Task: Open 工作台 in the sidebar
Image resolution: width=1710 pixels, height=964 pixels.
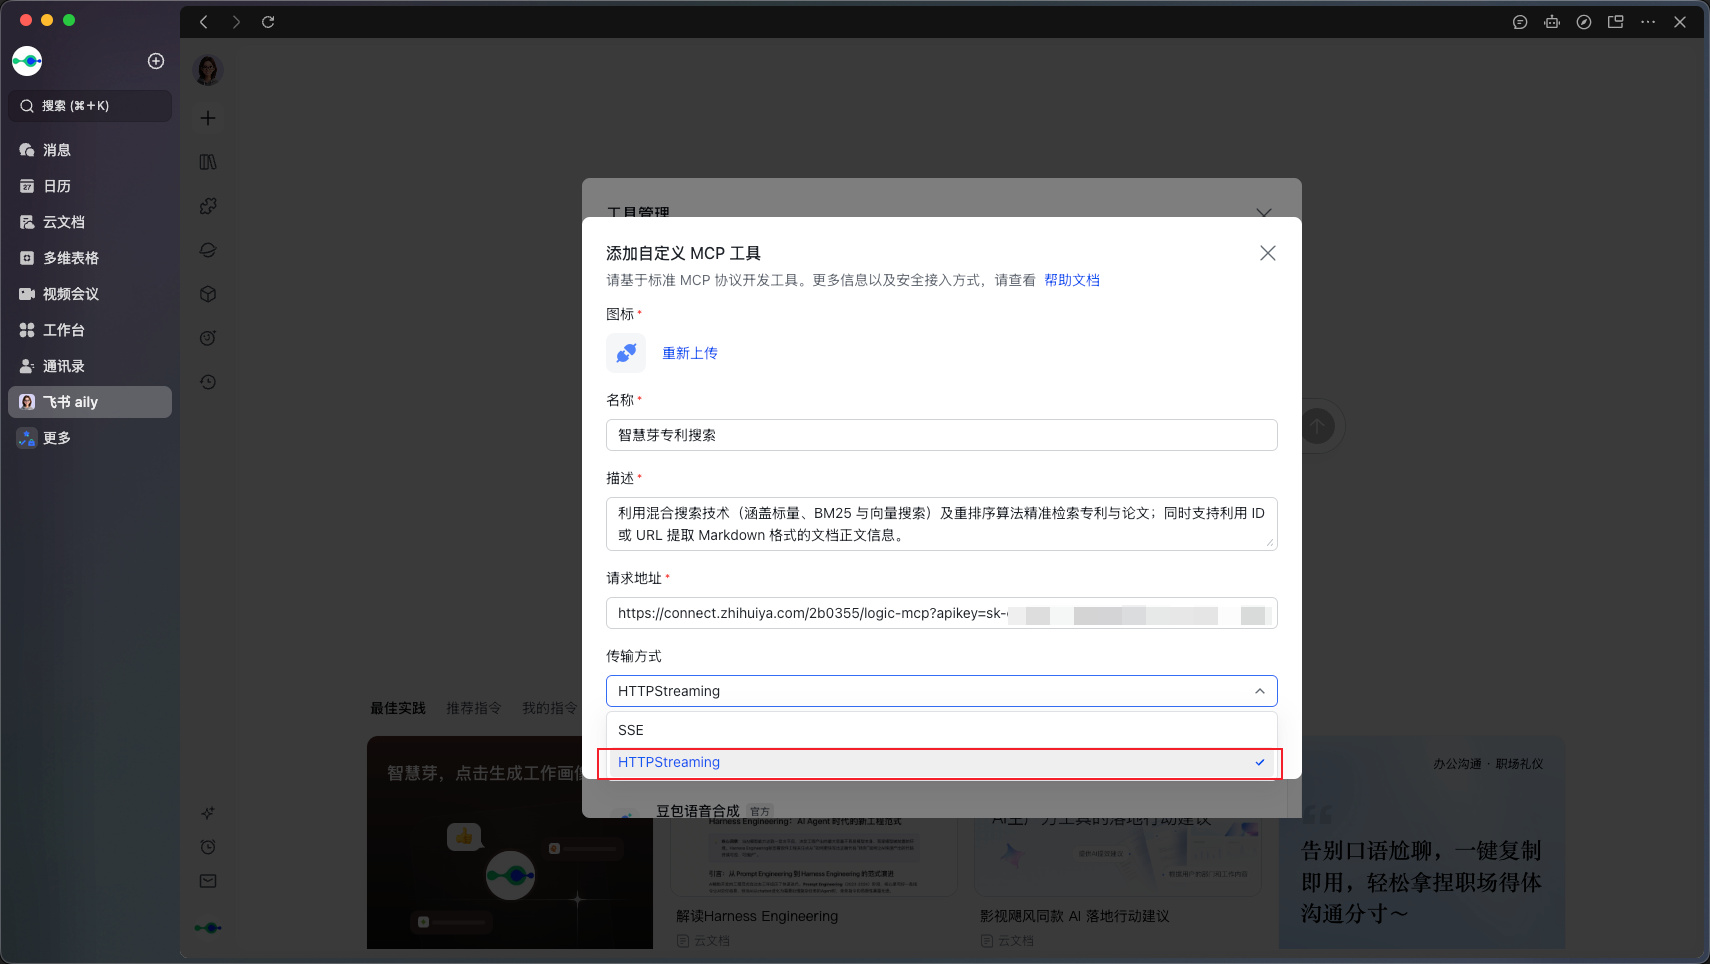Action: (90, 330)
